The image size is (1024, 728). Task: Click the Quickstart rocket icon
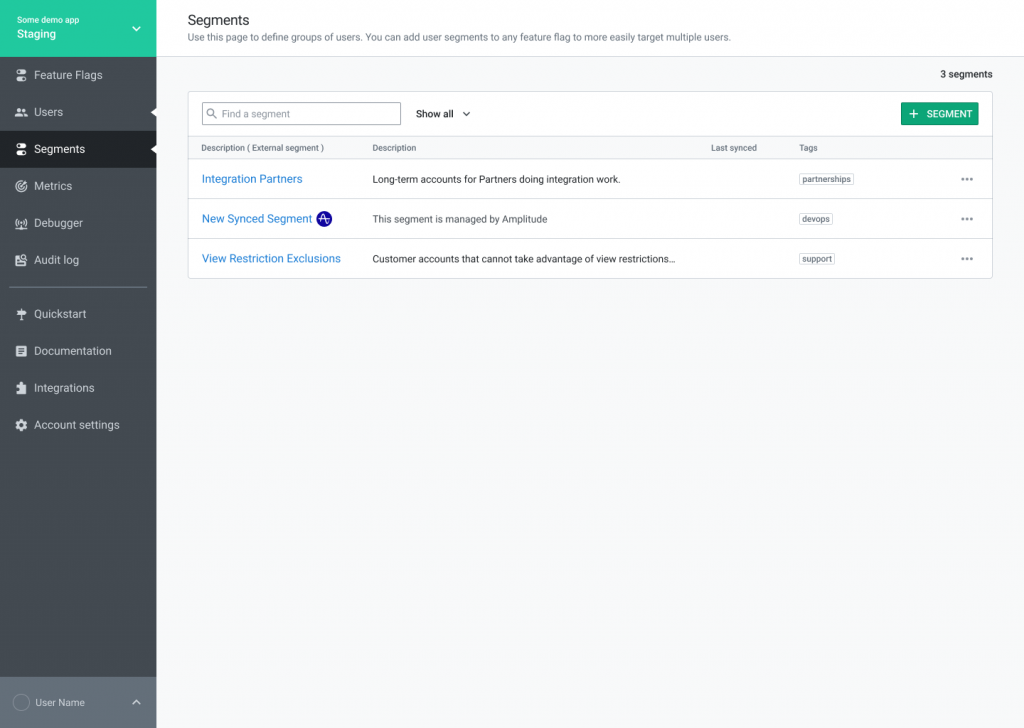click(20, 313)
